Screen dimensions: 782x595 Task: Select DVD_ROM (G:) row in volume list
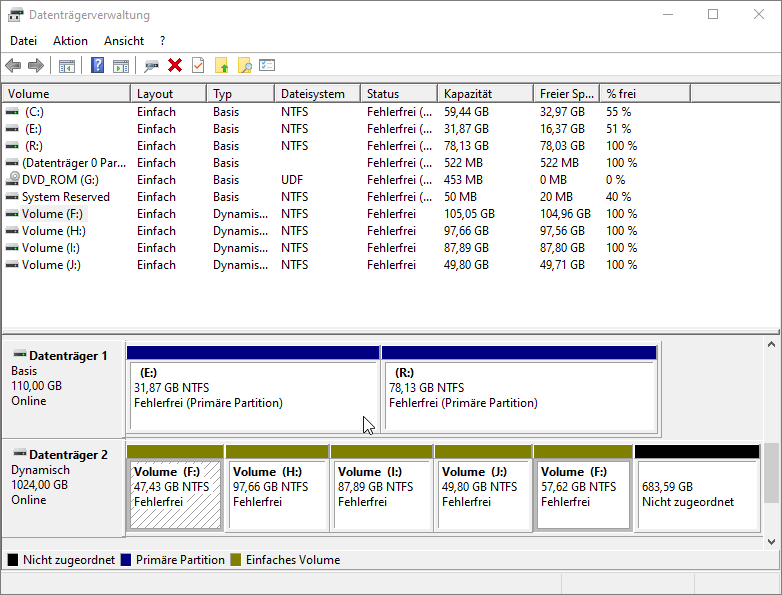point(60,180)
